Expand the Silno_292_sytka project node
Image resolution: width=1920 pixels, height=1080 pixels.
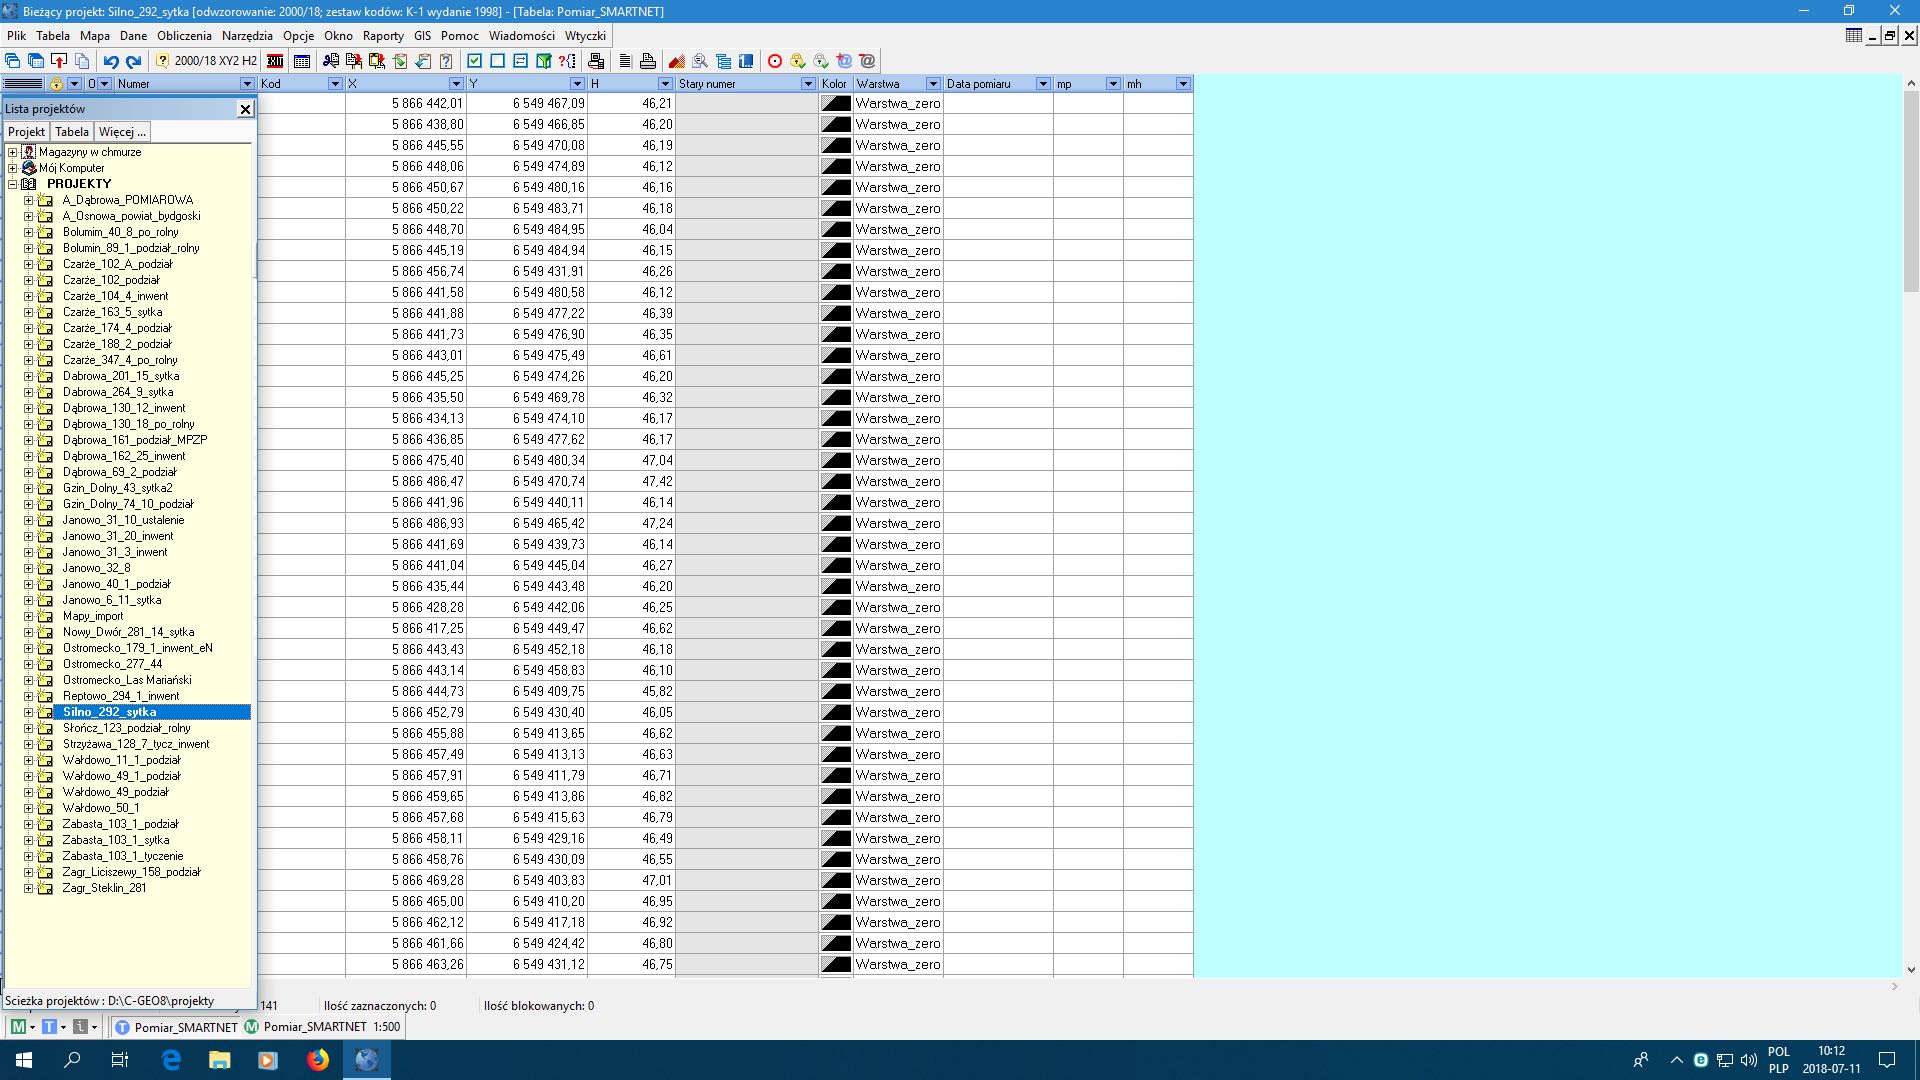pos(29,712)
